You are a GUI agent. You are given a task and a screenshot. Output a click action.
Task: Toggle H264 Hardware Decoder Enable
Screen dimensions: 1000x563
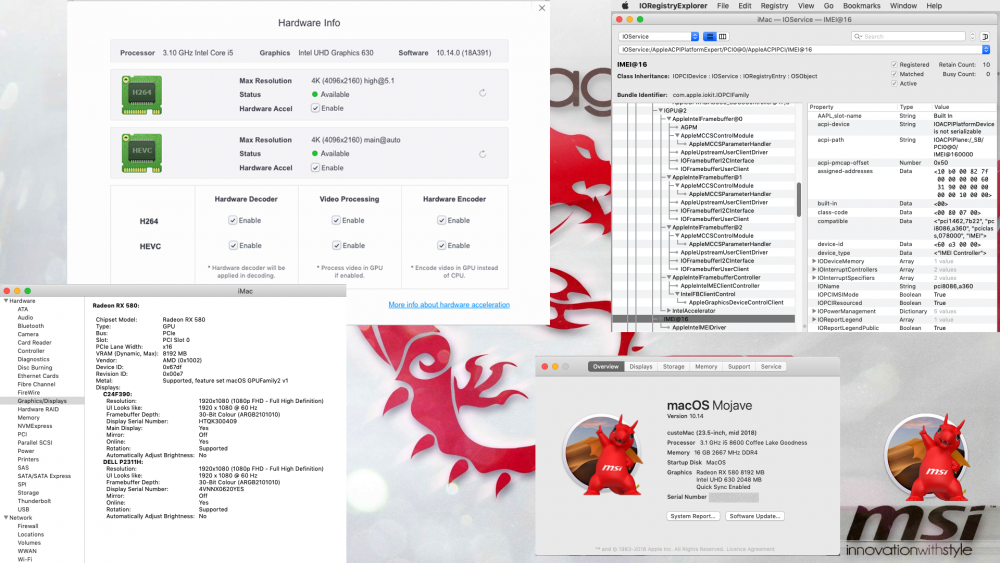233,220
